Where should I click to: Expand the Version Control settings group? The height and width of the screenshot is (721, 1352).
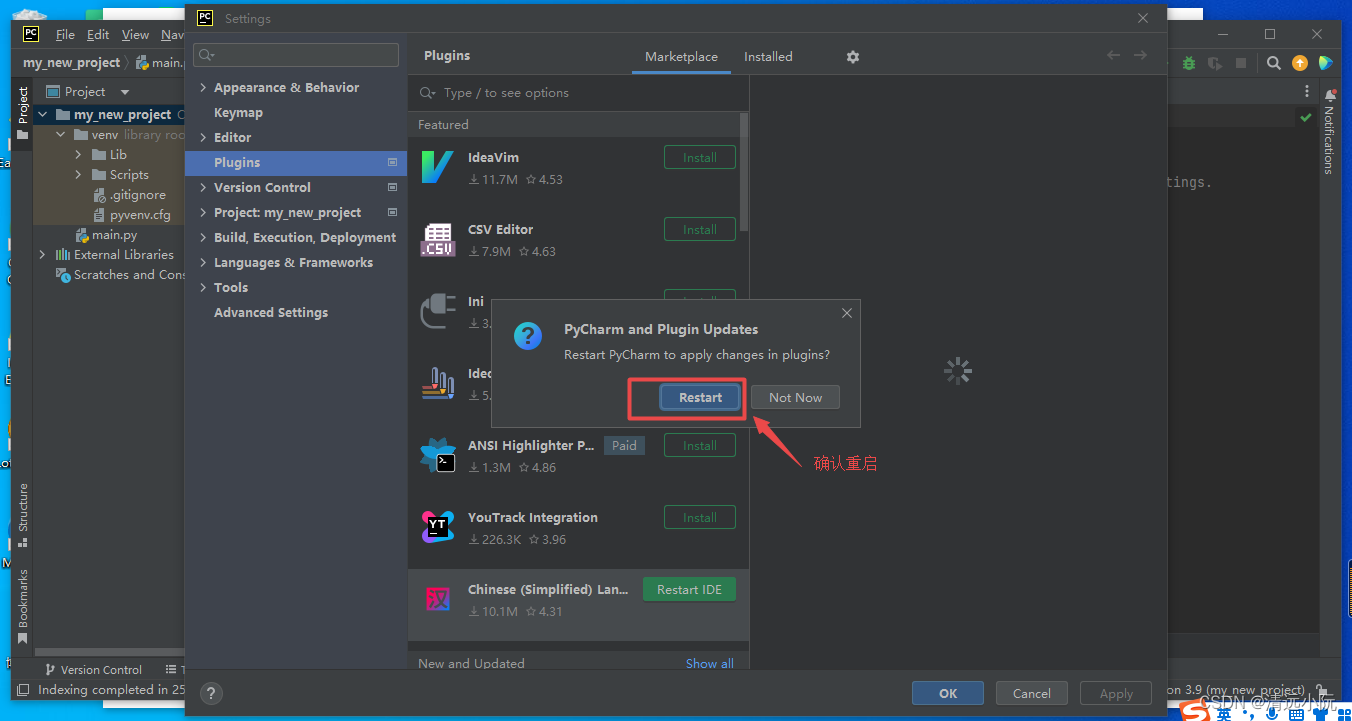tap(204, 188)
